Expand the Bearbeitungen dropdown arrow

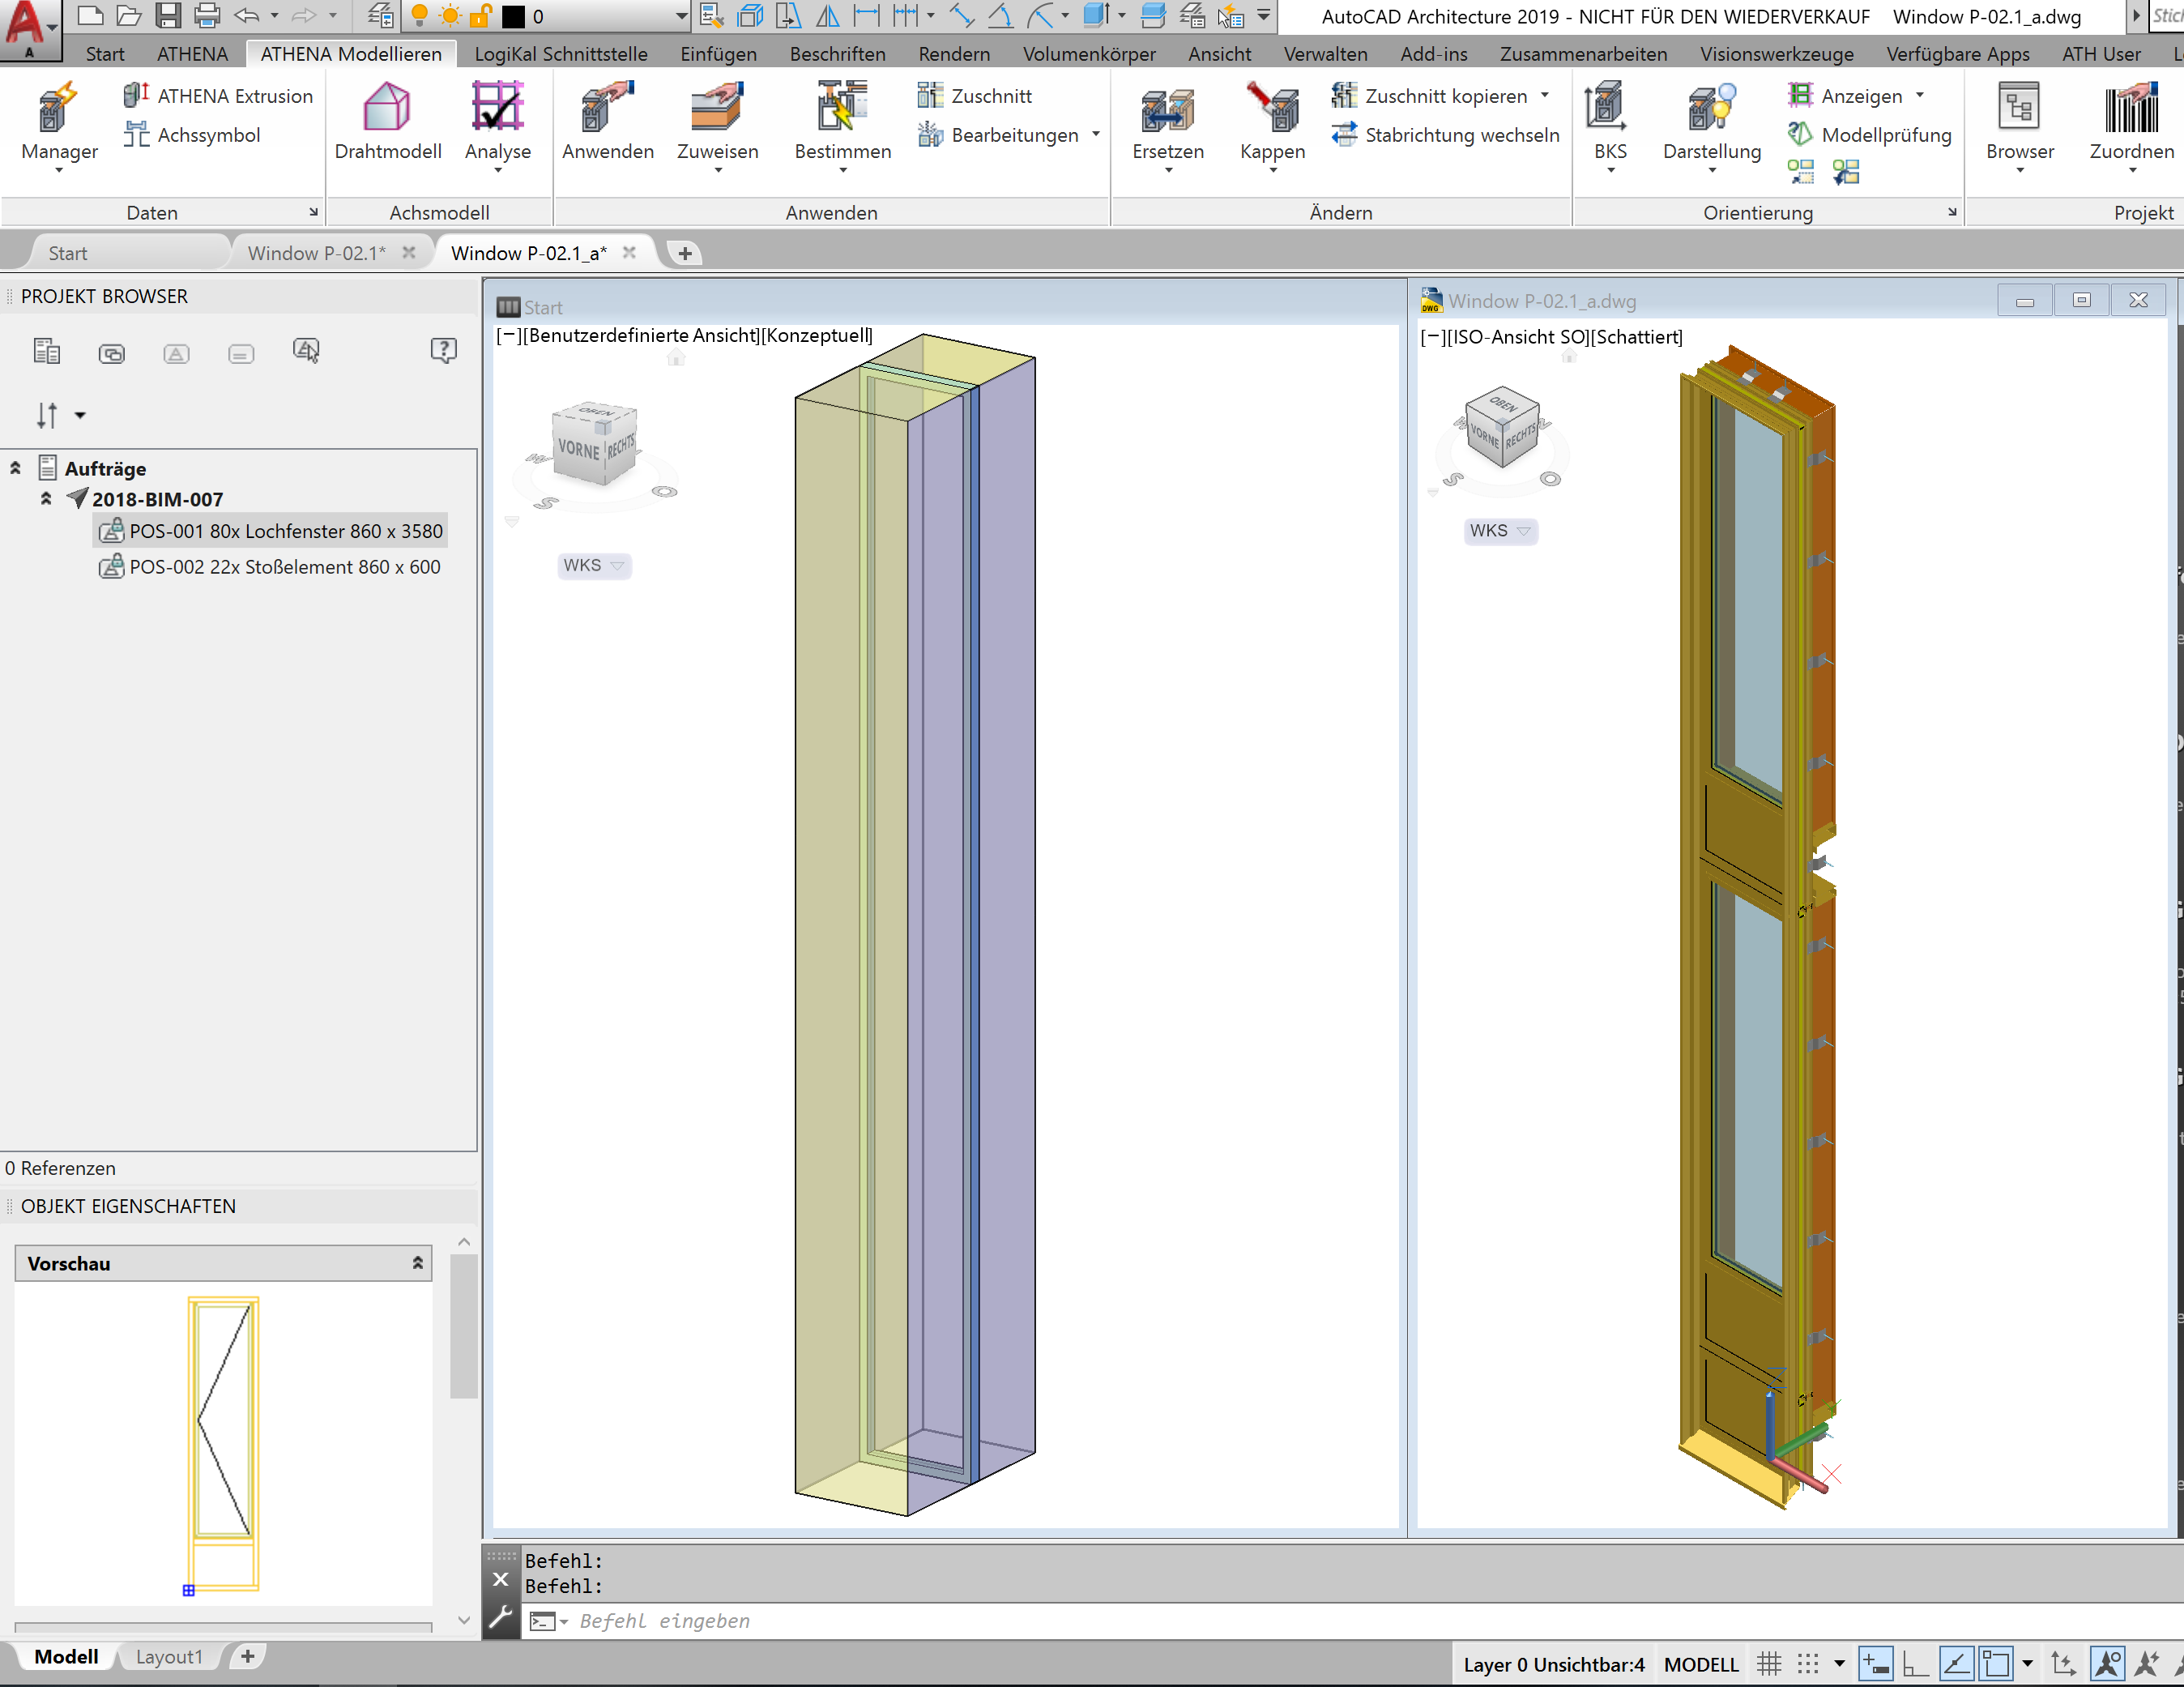coord(1095,134)
